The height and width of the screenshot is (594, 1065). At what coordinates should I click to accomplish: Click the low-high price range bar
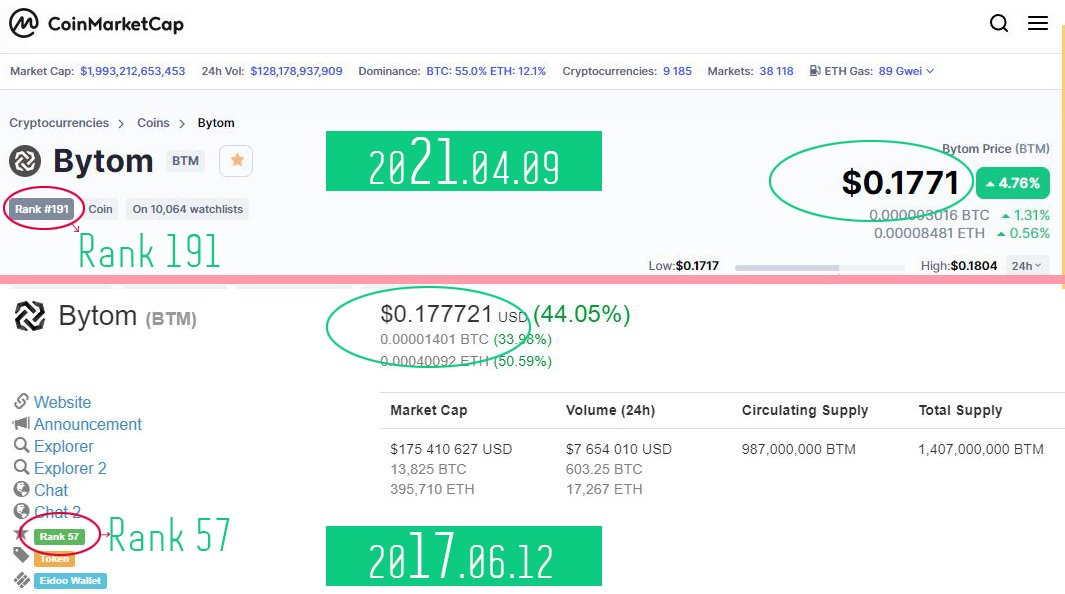(820, 267)
